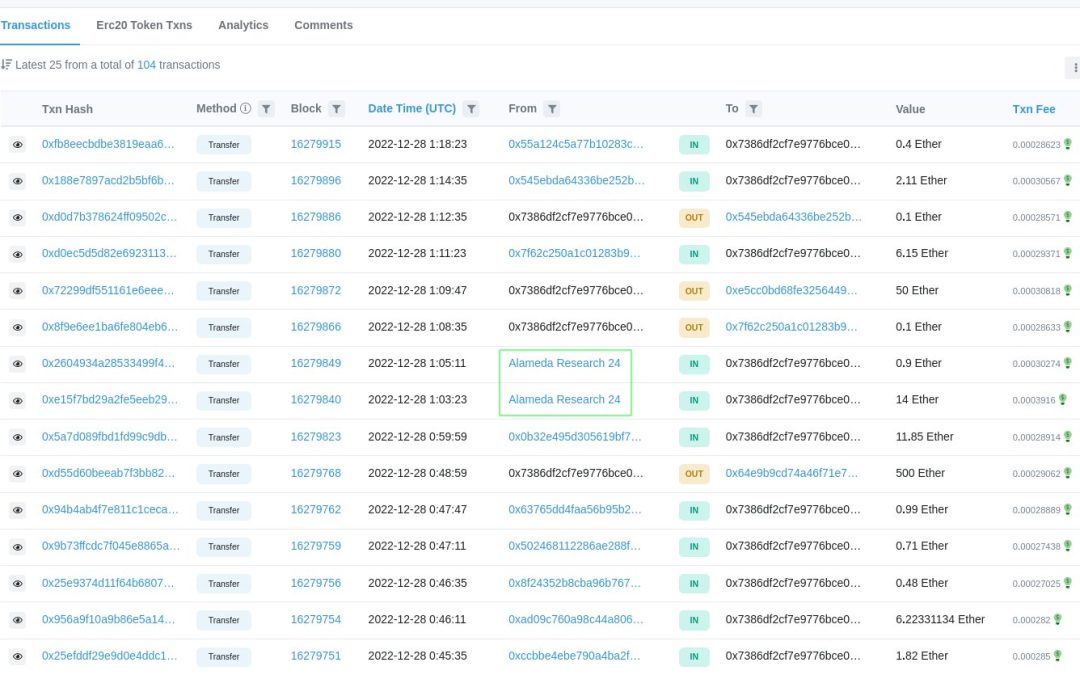
Task: Select the 500 Ether value cell
Action: 920,473
